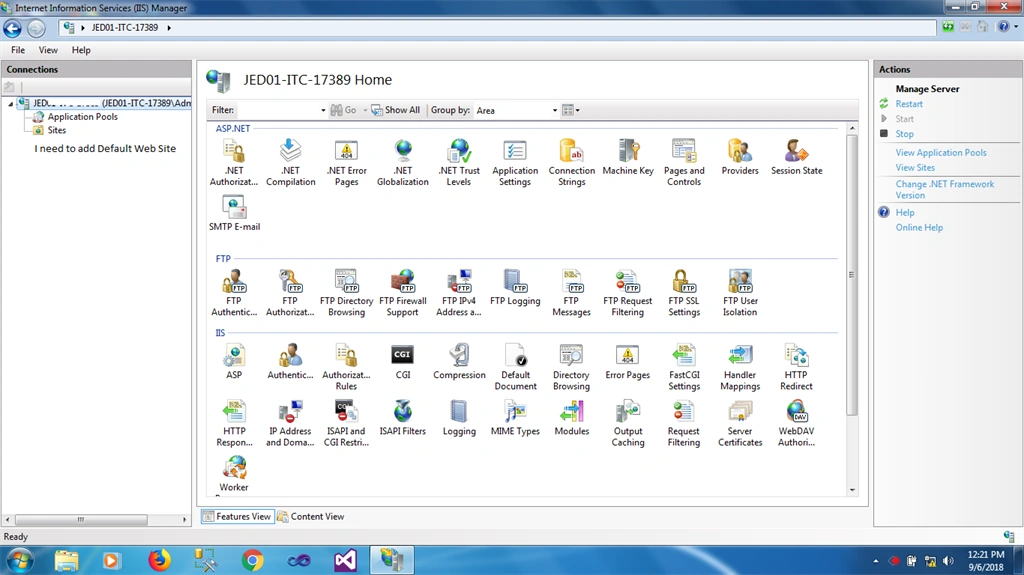Viewport: 1024px width, 575px height.
Task: Open the Connection Strings feature
Action: [571, 163]
